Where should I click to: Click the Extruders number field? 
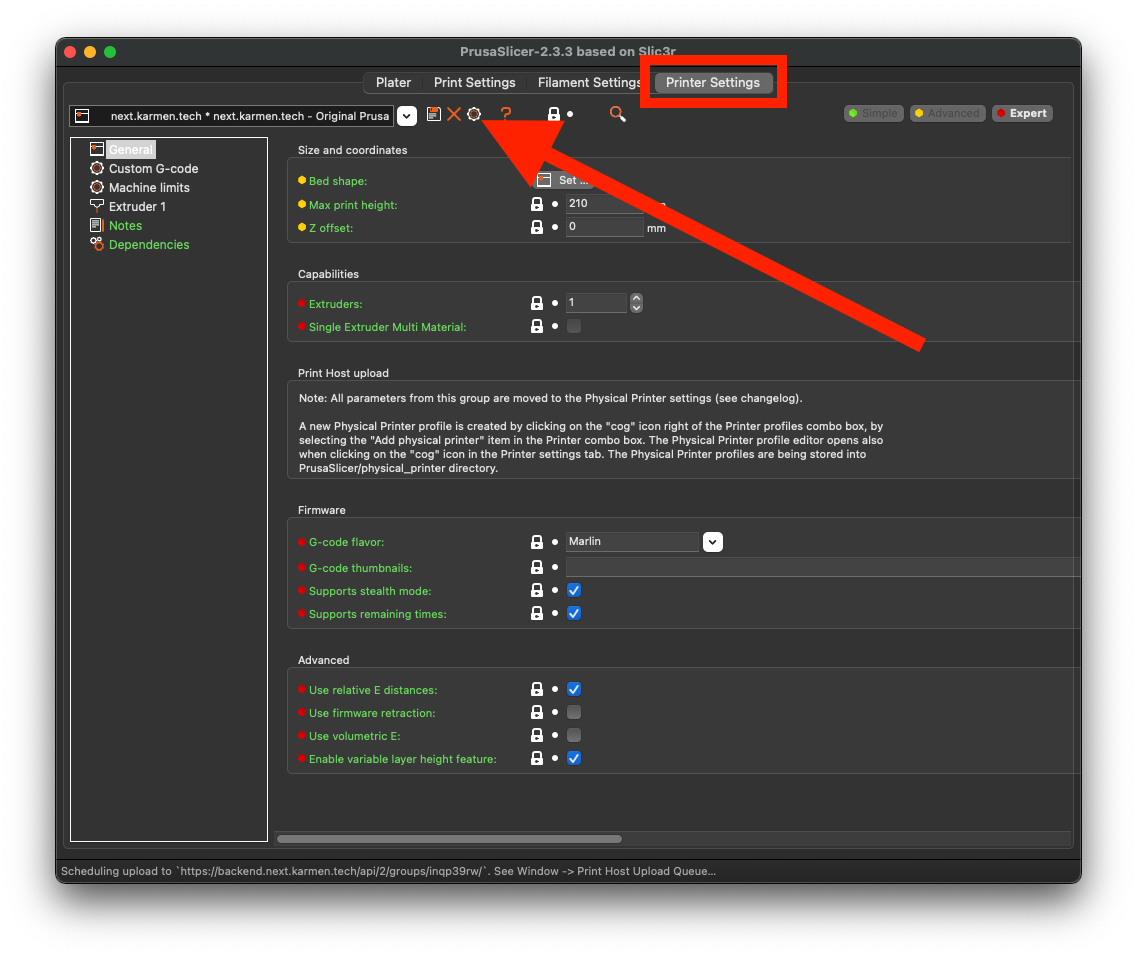click(x=596, y=302)
